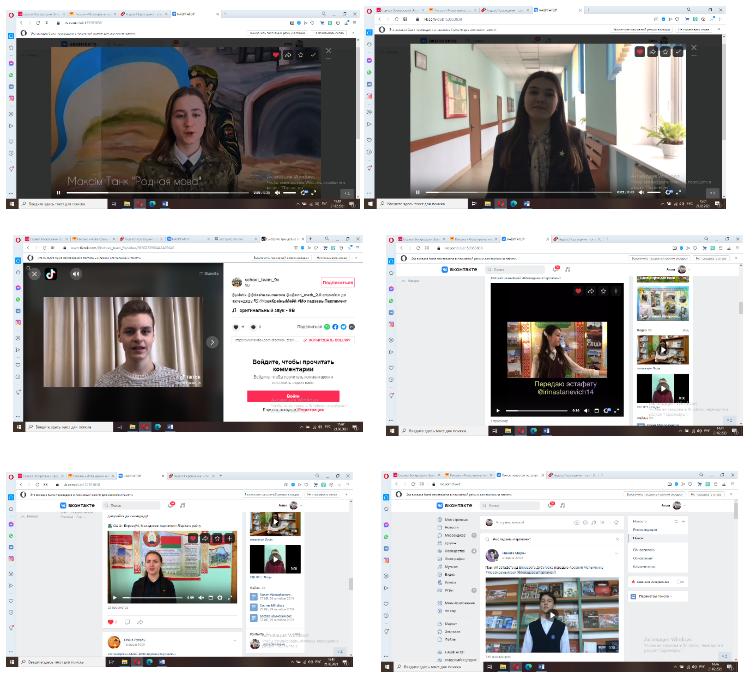Share the Передаю эстафету video
This screenshot has width=753, height=680.
[591, 291]
